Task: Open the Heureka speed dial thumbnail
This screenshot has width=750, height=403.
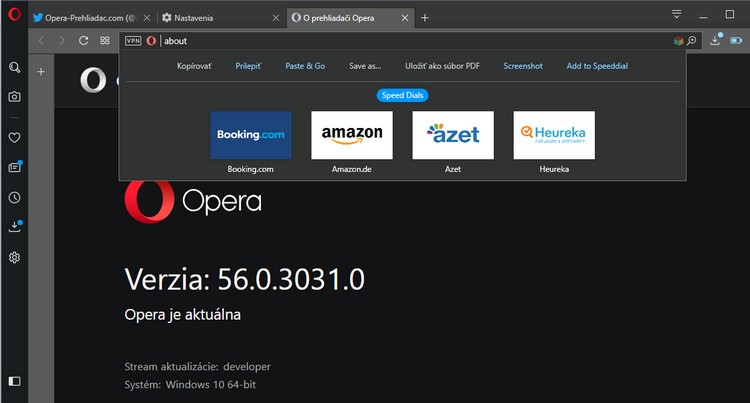Action: point(554,135)
